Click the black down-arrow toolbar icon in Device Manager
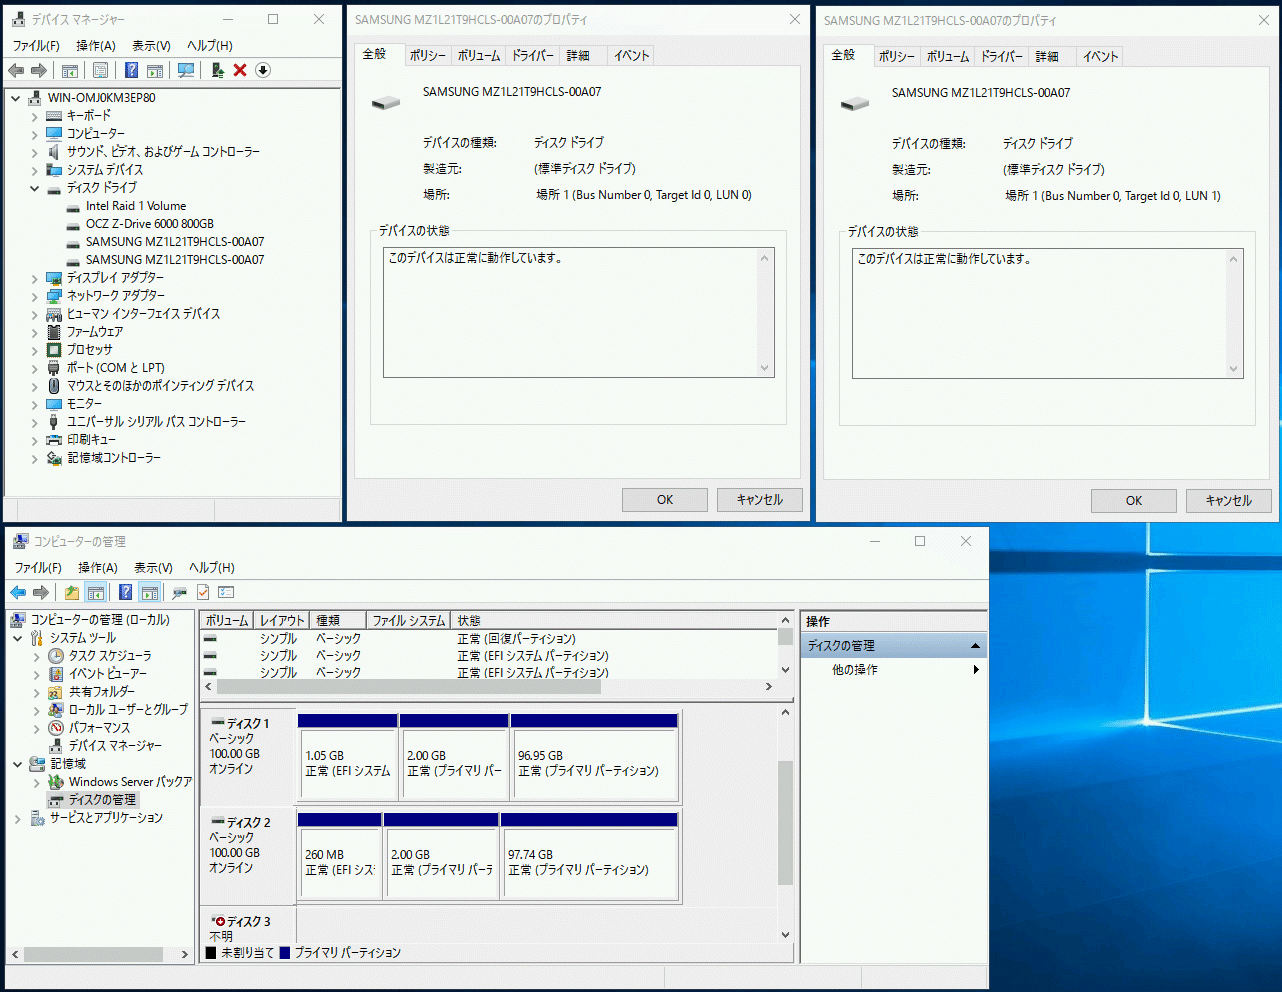 263,70
